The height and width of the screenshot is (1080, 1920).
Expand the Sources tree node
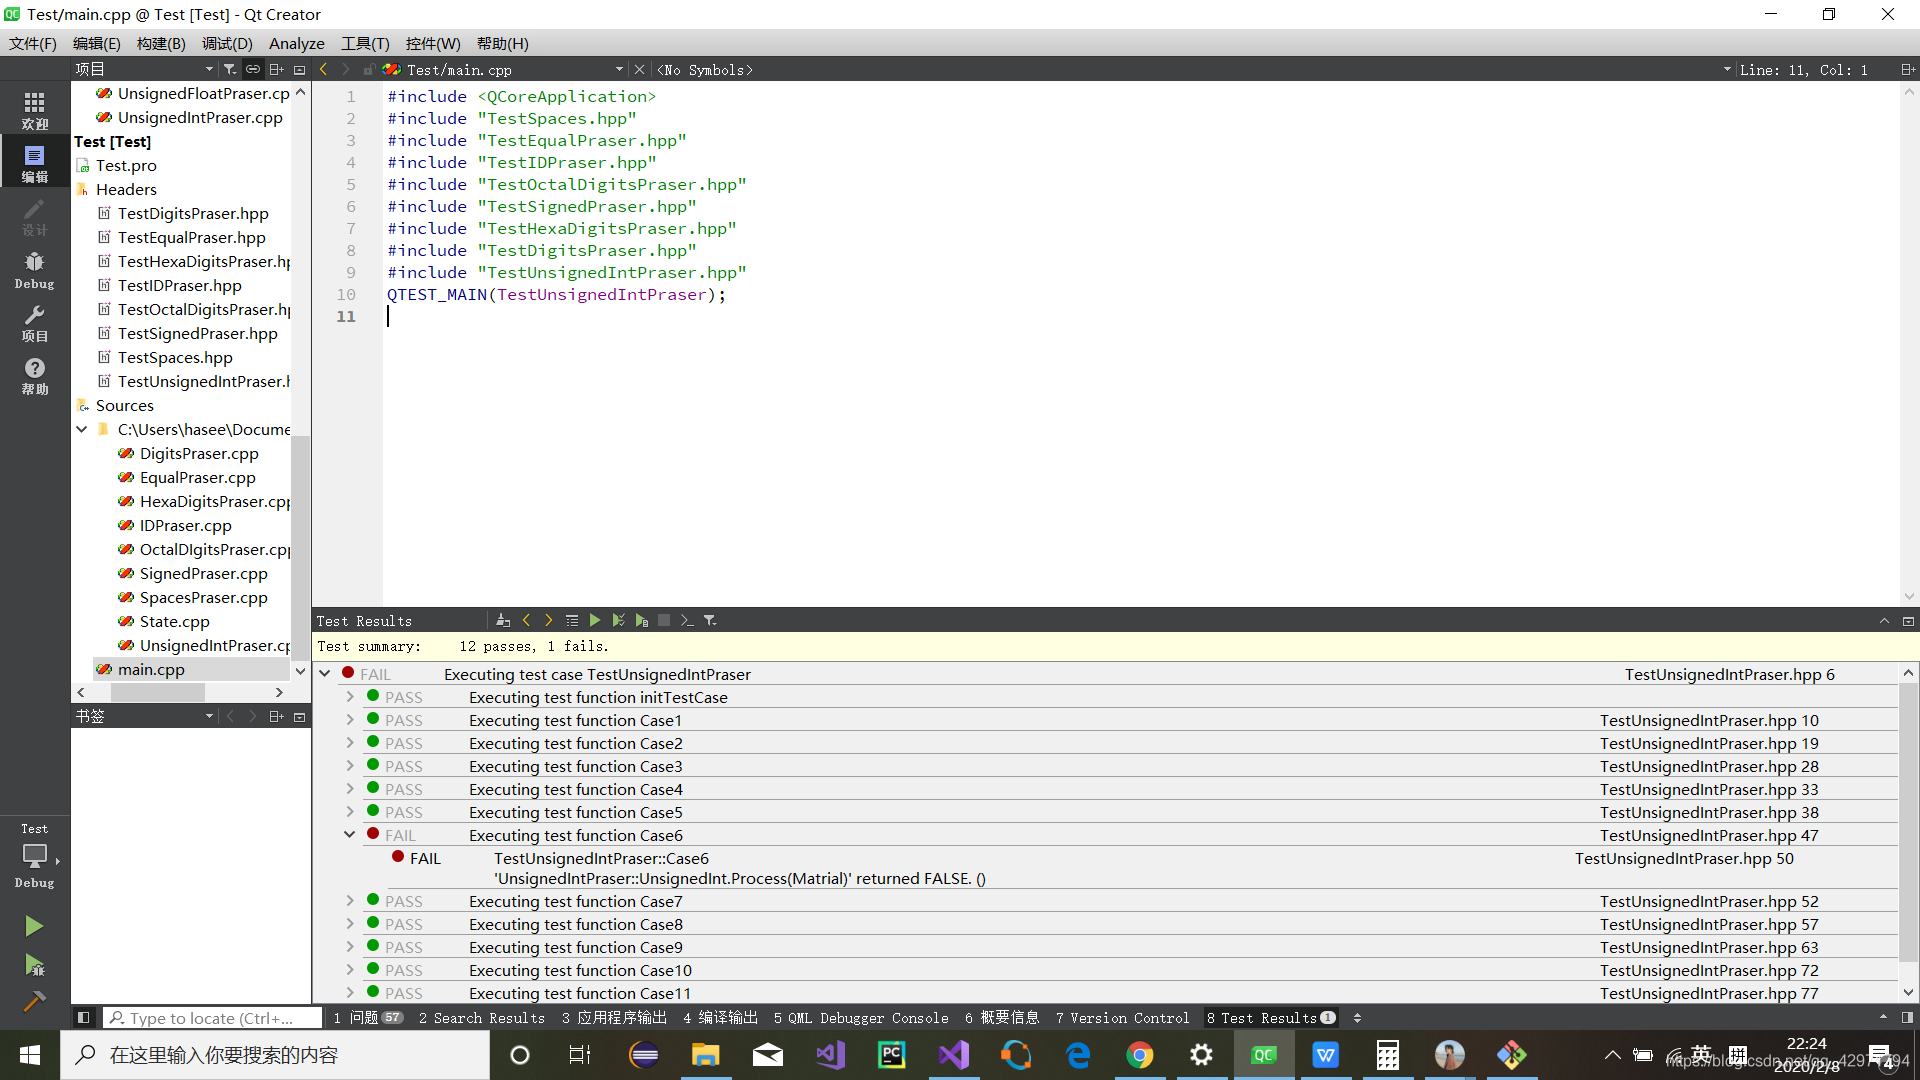[x=82, y=405]
